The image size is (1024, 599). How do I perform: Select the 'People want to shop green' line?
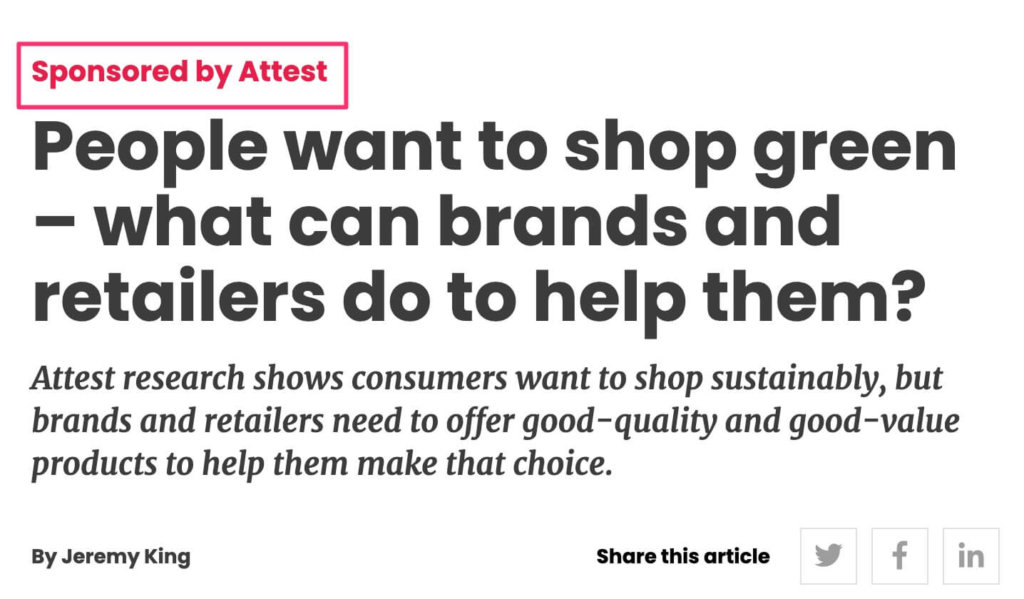point(494,148)
